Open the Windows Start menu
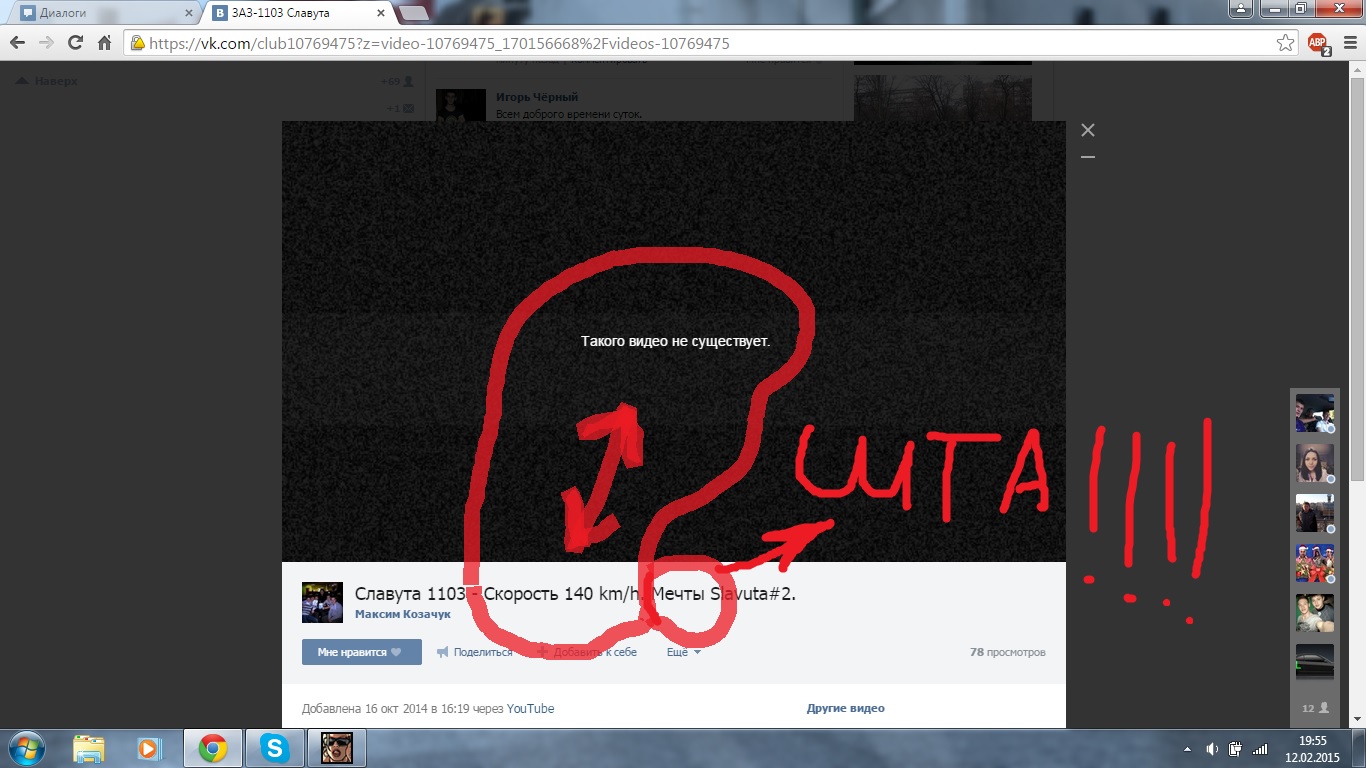Screen dimensions: 1366x768 26,748
